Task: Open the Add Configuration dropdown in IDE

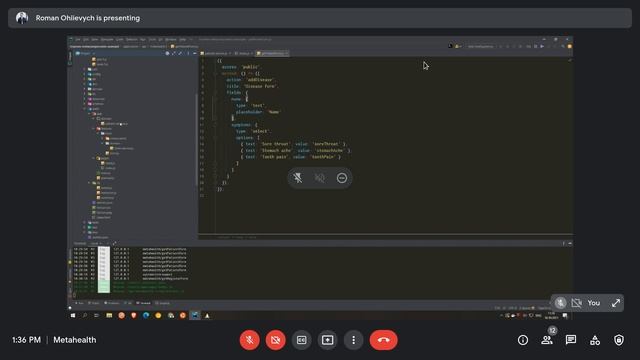Action: click(481, 47)
